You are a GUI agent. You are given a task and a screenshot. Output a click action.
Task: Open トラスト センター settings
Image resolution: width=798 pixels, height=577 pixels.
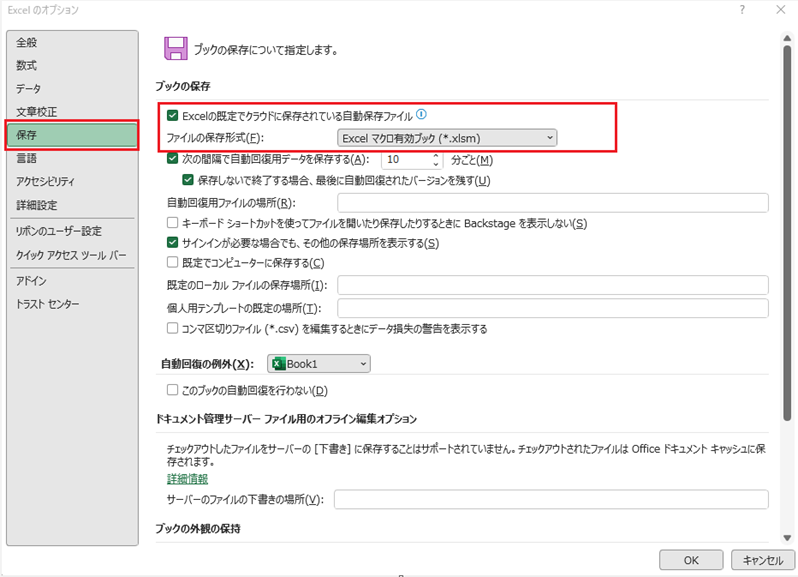(x=48, y=304)
